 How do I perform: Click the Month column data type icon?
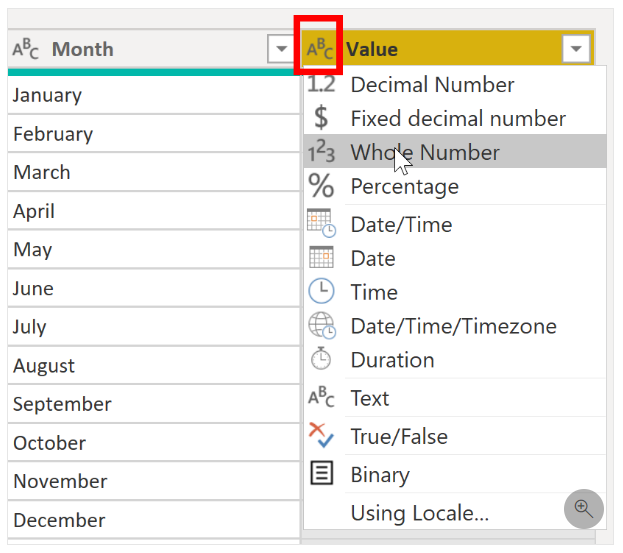tap(25, 49)
